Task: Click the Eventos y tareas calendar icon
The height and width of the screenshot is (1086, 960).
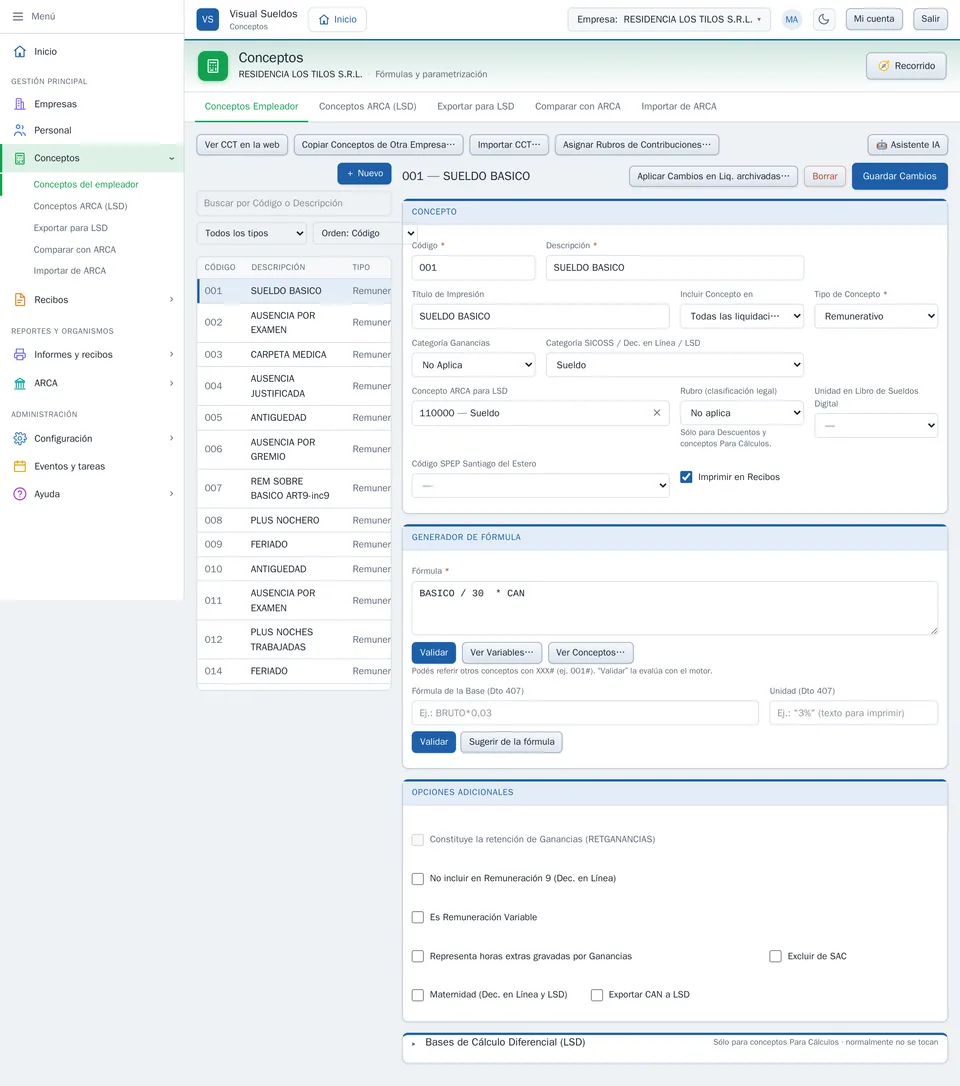Action: 20,466
